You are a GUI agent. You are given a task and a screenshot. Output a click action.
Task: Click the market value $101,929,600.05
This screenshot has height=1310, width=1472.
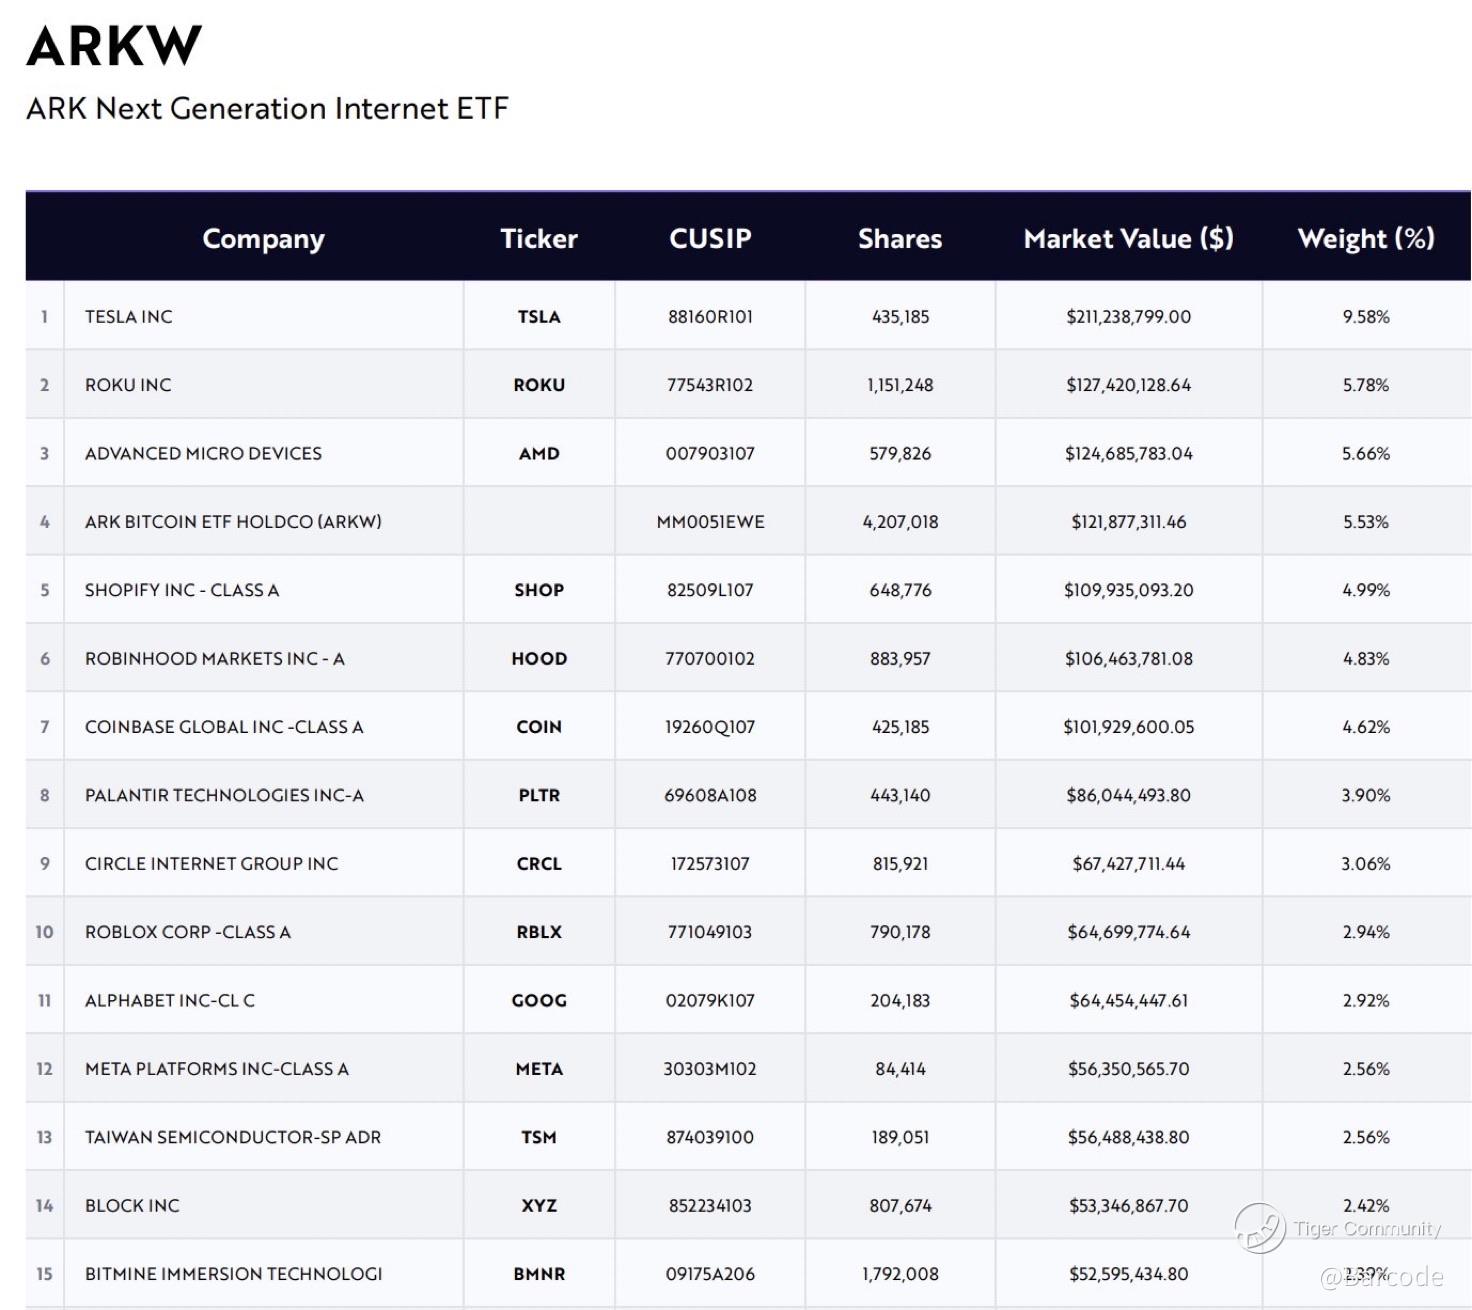(x=1129, y=727)
